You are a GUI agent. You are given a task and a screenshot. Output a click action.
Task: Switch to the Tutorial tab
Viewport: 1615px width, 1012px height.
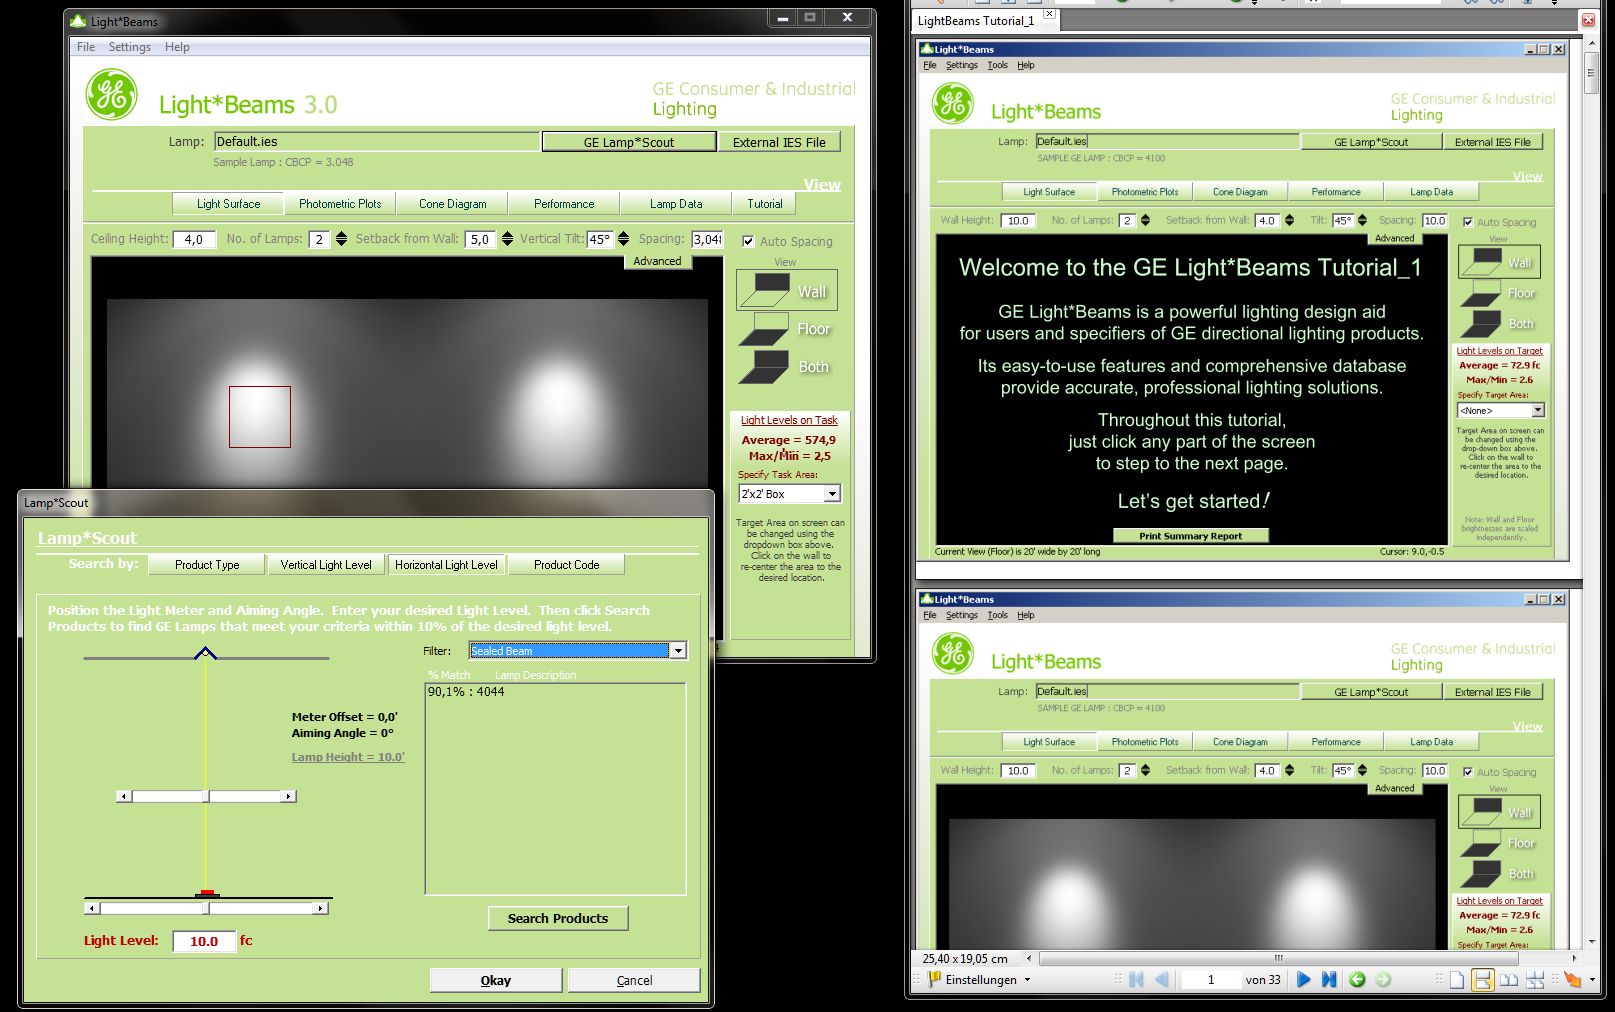(x=765, y=204)
